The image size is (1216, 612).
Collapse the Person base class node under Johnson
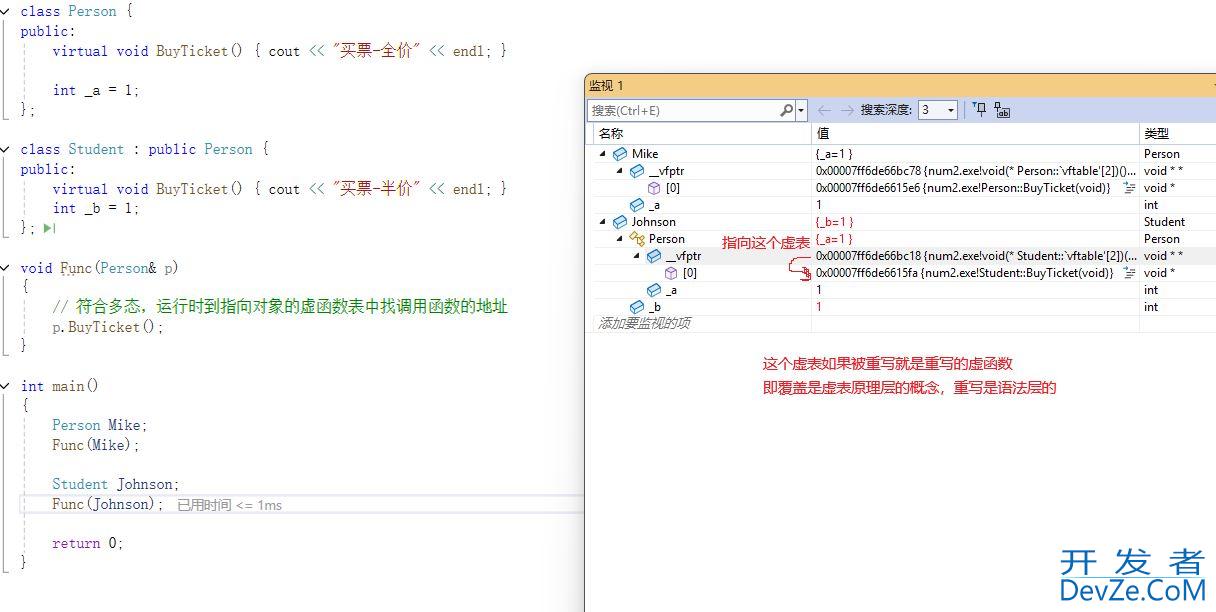pos(619,239)
